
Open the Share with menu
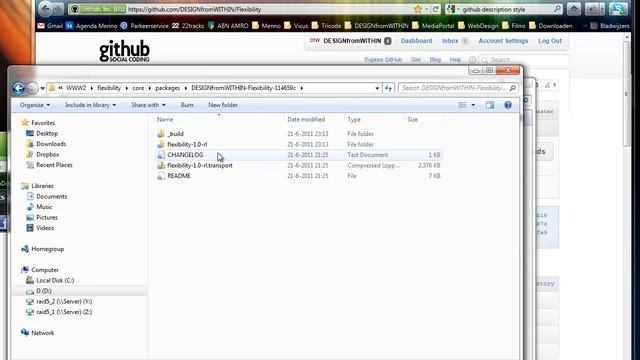148,105
